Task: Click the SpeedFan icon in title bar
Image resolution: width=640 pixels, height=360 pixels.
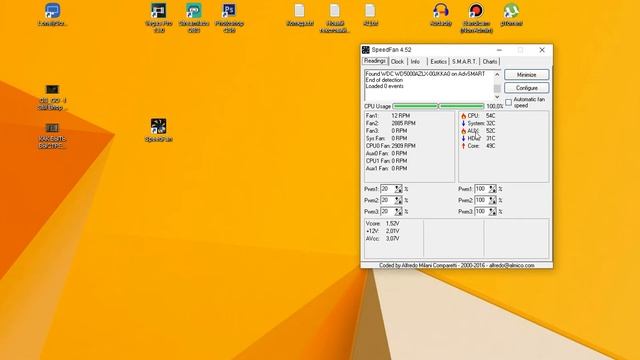Action: pos(366,50)
